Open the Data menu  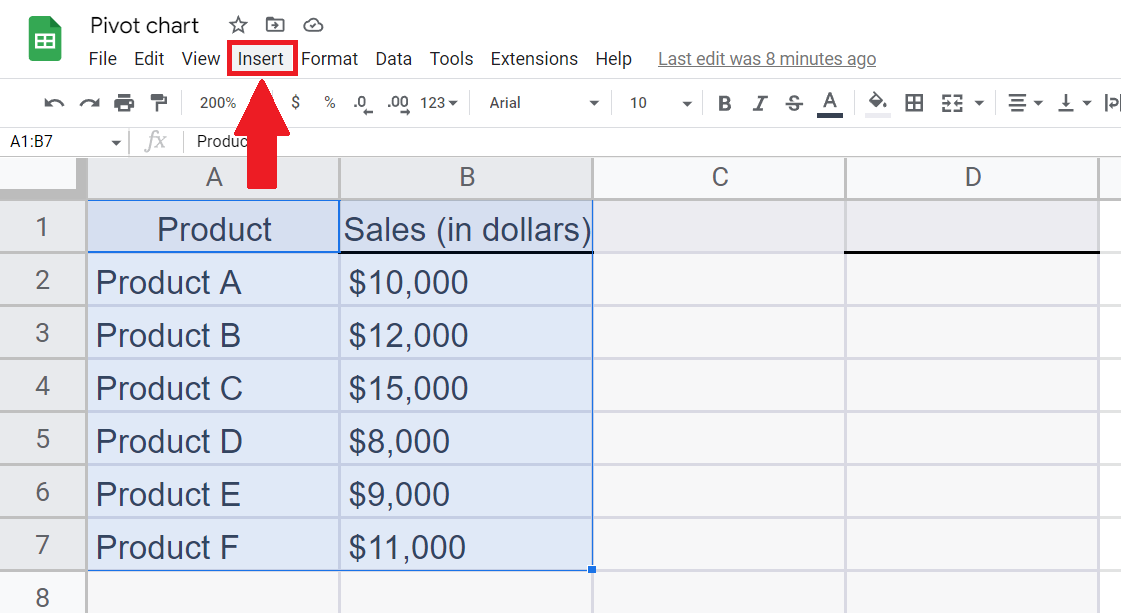(393, 59)
